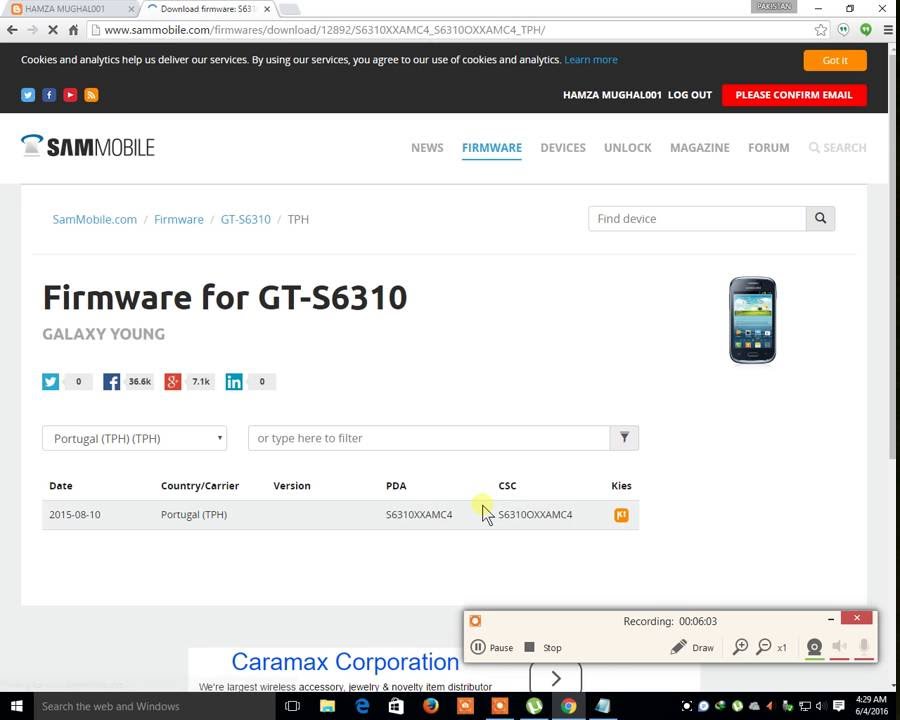The height and width of the screenshot is (720, 900).
Task: Open Caramax Corporation ad link
Action: 345,661
